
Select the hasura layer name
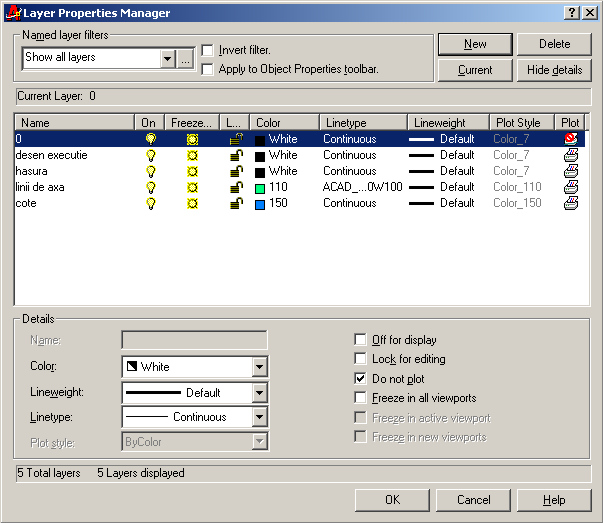[x=32, y=171]
